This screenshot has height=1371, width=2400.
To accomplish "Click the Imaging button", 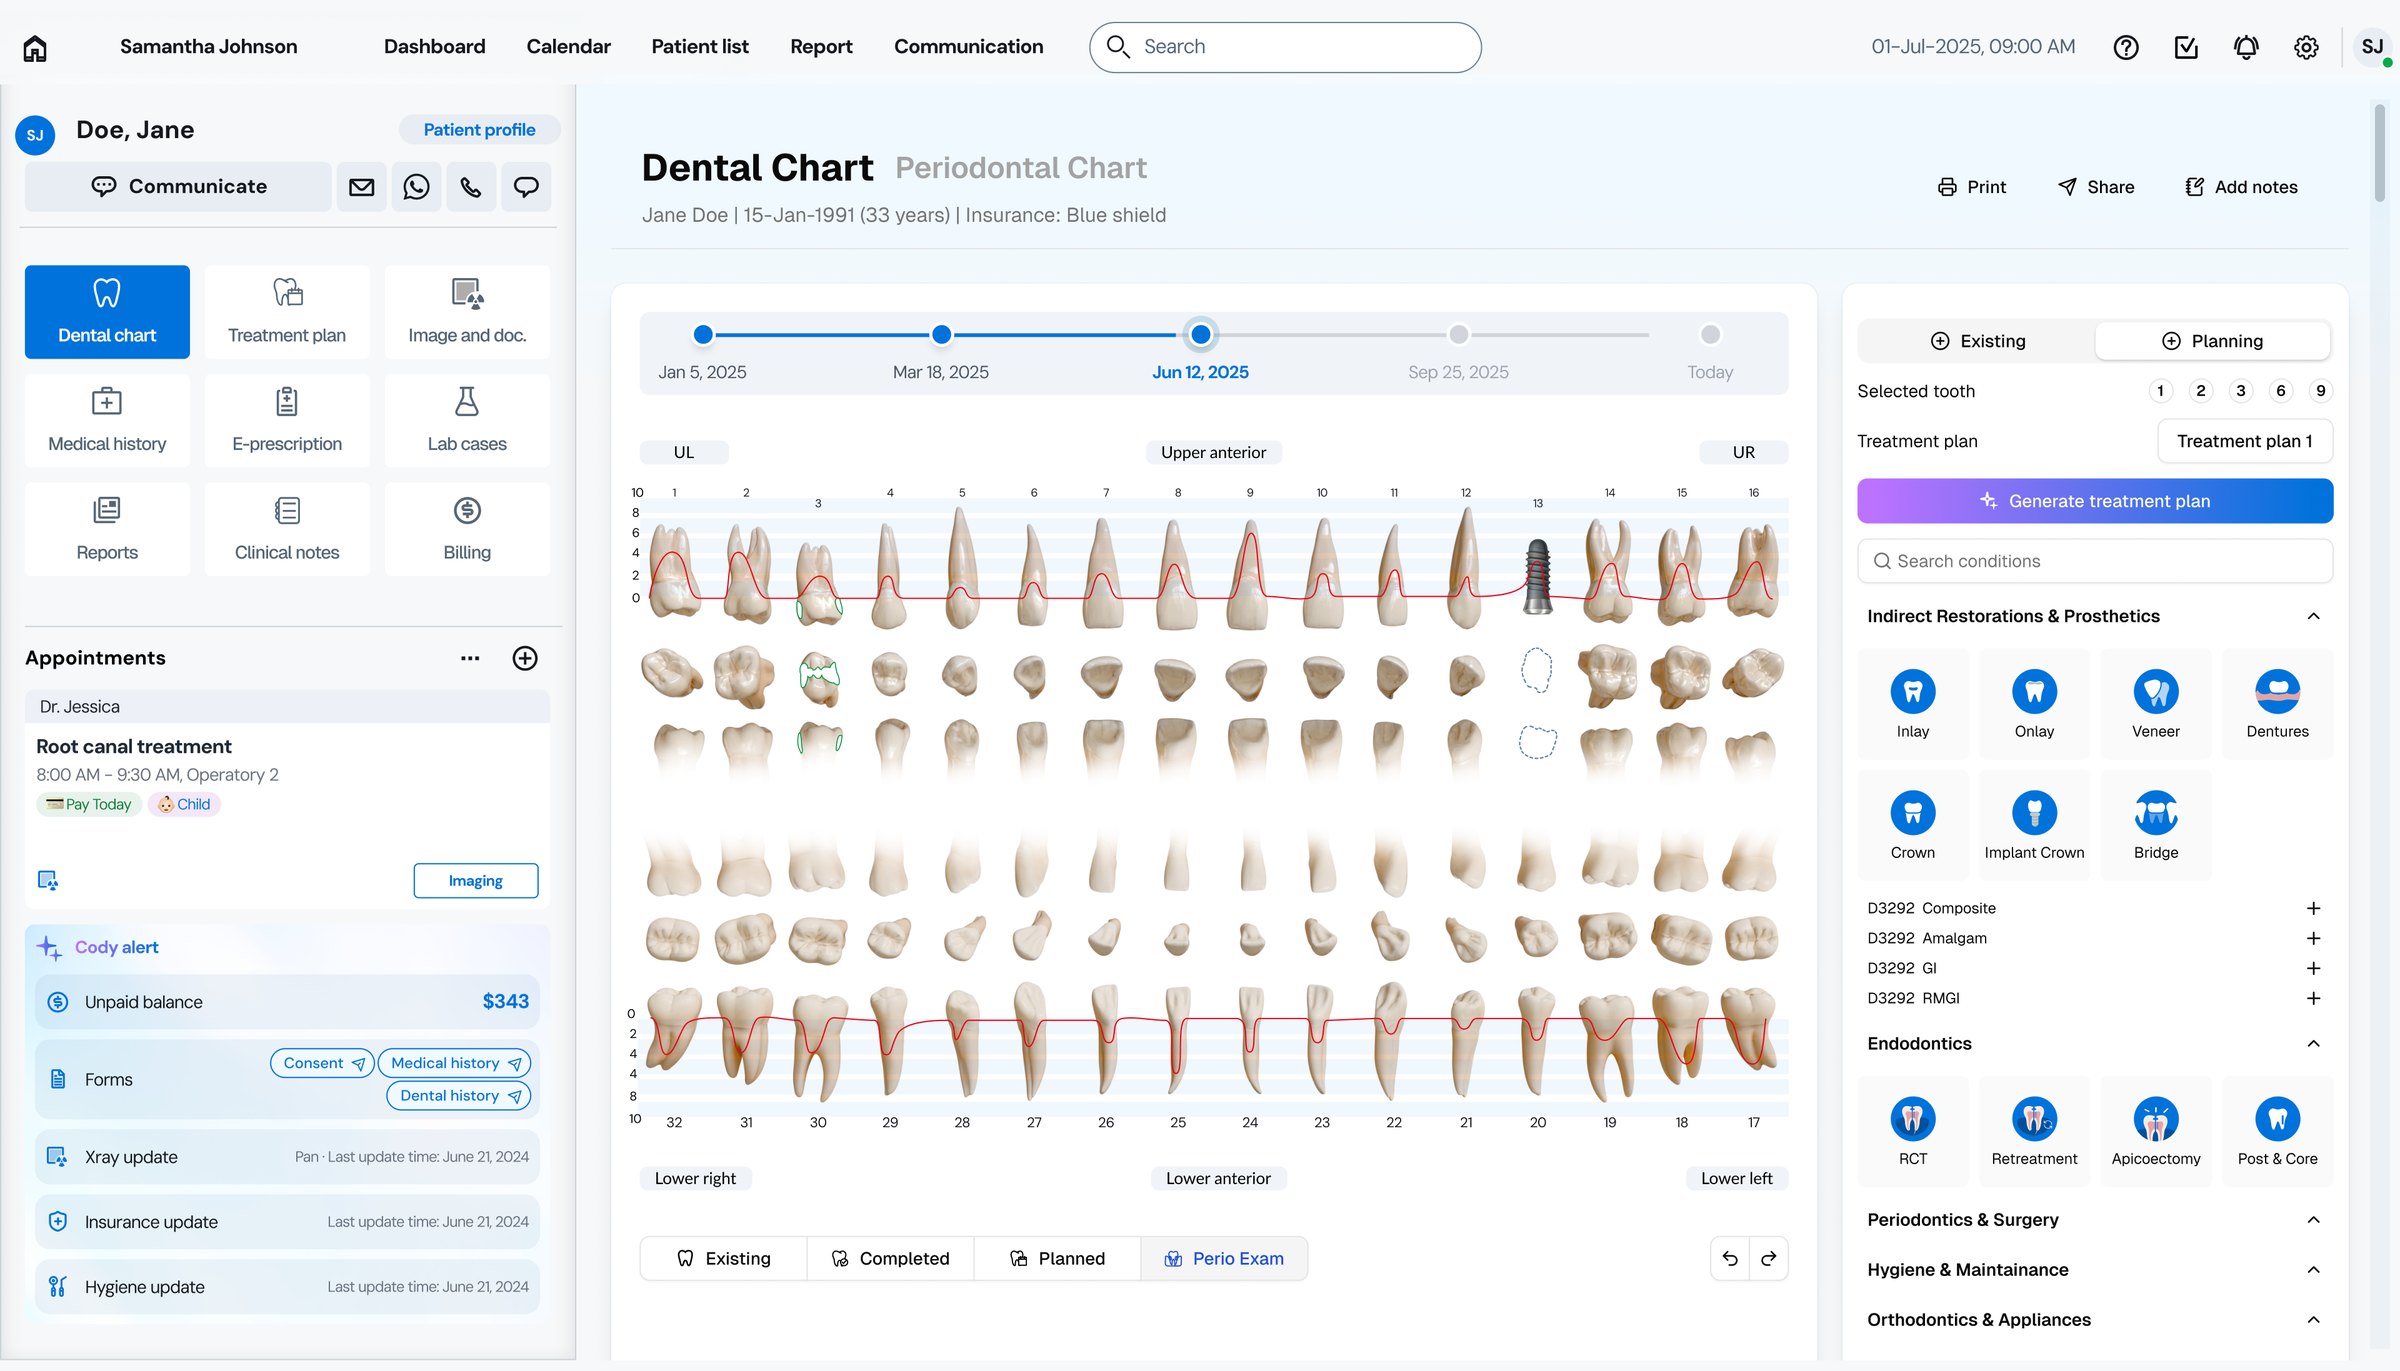I will 476,881.
